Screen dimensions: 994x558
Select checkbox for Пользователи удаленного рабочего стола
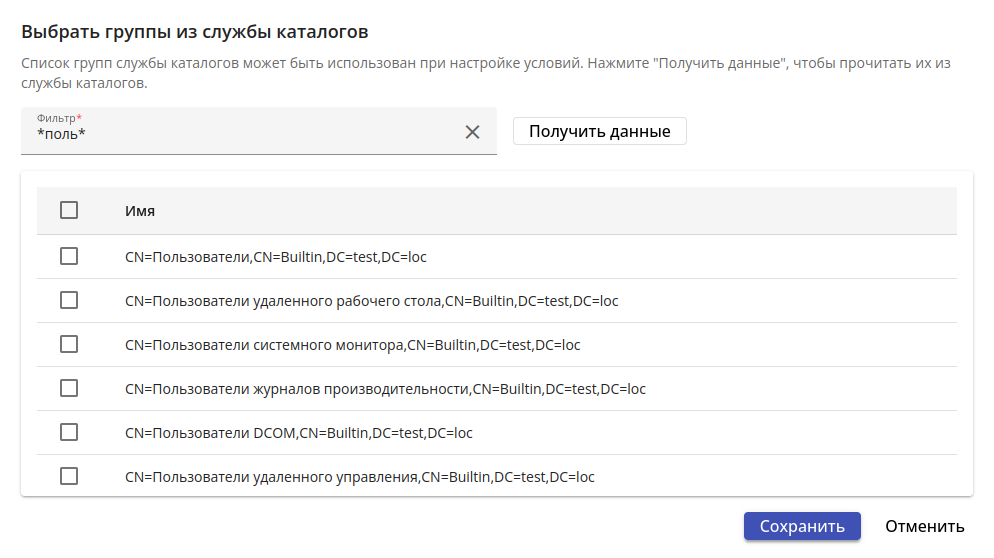[x=69, y=300]
